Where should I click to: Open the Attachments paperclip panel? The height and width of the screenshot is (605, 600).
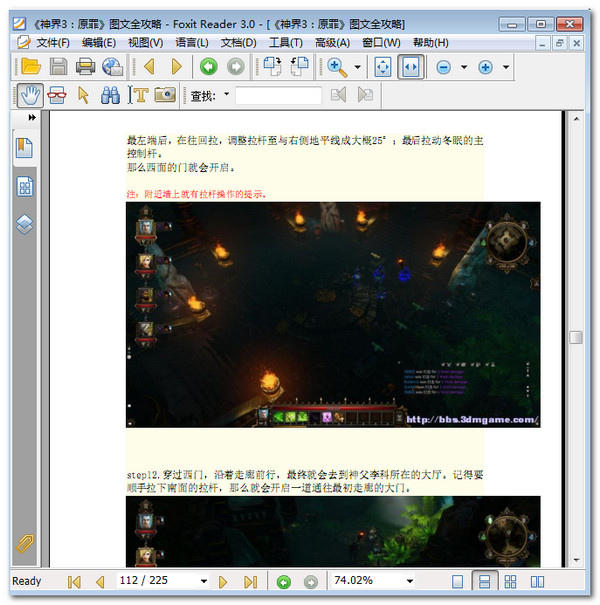point(25,543)
